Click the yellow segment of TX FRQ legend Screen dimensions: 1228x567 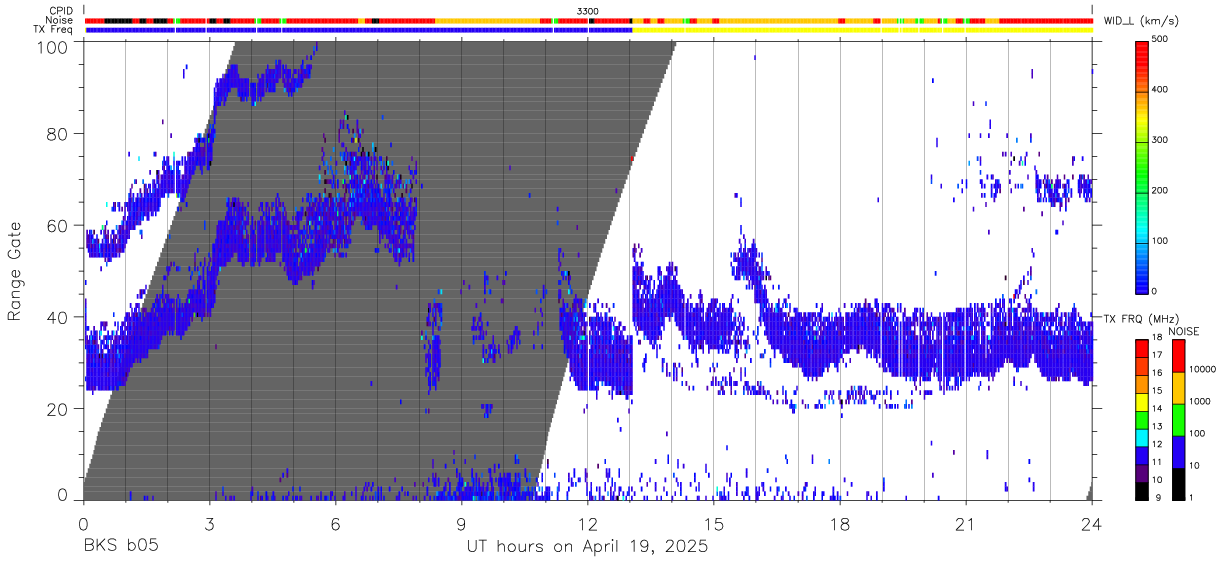coord(1142,404)
